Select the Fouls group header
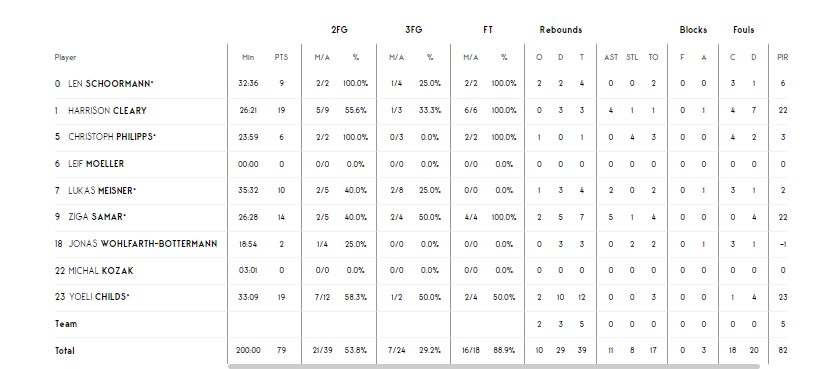 [743, 30]
